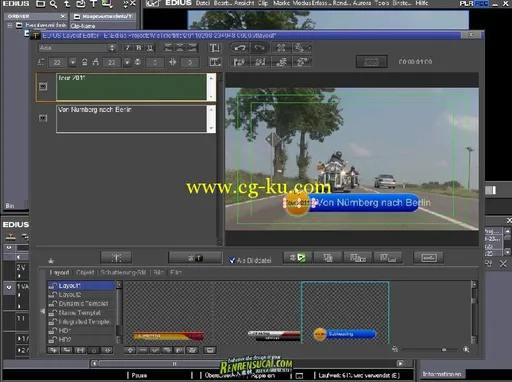Image resolution: width=512 pixels, height=382 pixels.
Task: Align text right in Layout Editor
Action: click(192, 48)
